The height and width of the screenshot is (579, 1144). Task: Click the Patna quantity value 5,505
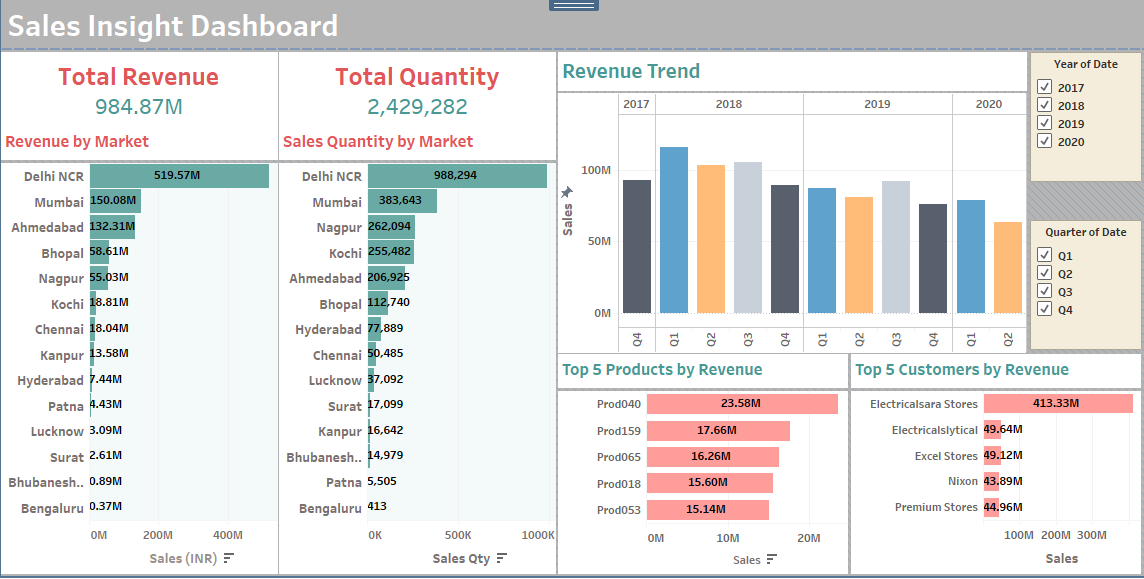382,481
